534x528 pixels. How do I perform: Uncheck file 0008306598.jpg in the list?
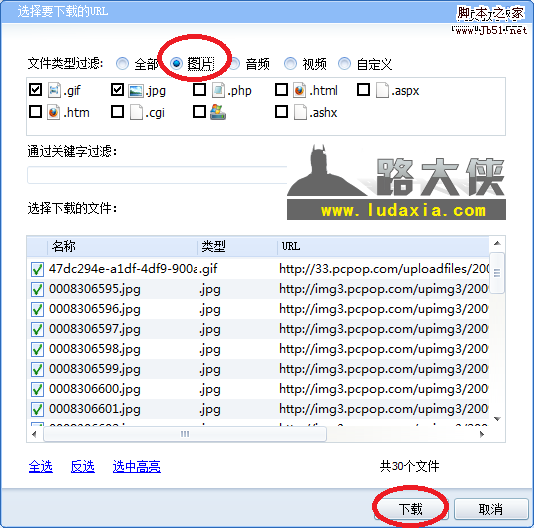tap(37, 349)
